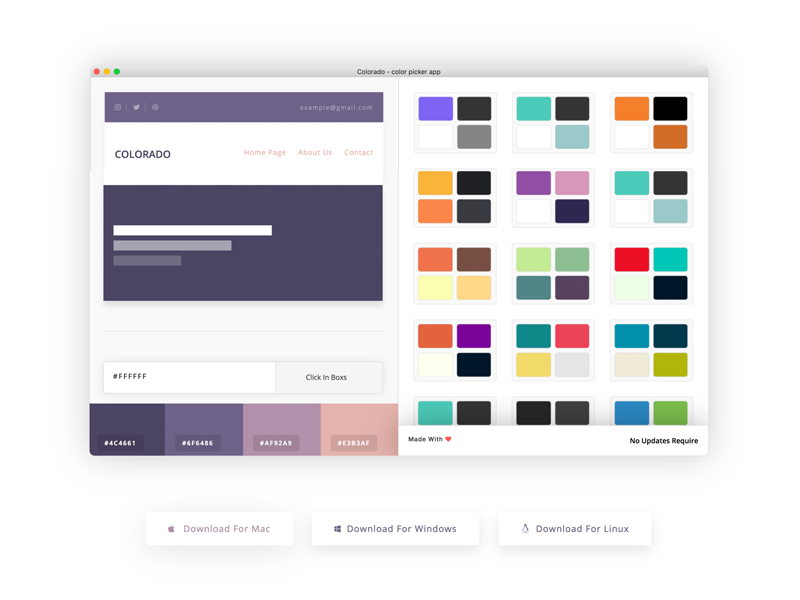The image size is (800, 600).
Task: Pick the green swatch in bottom-right palette
Action: pos(670,413)
